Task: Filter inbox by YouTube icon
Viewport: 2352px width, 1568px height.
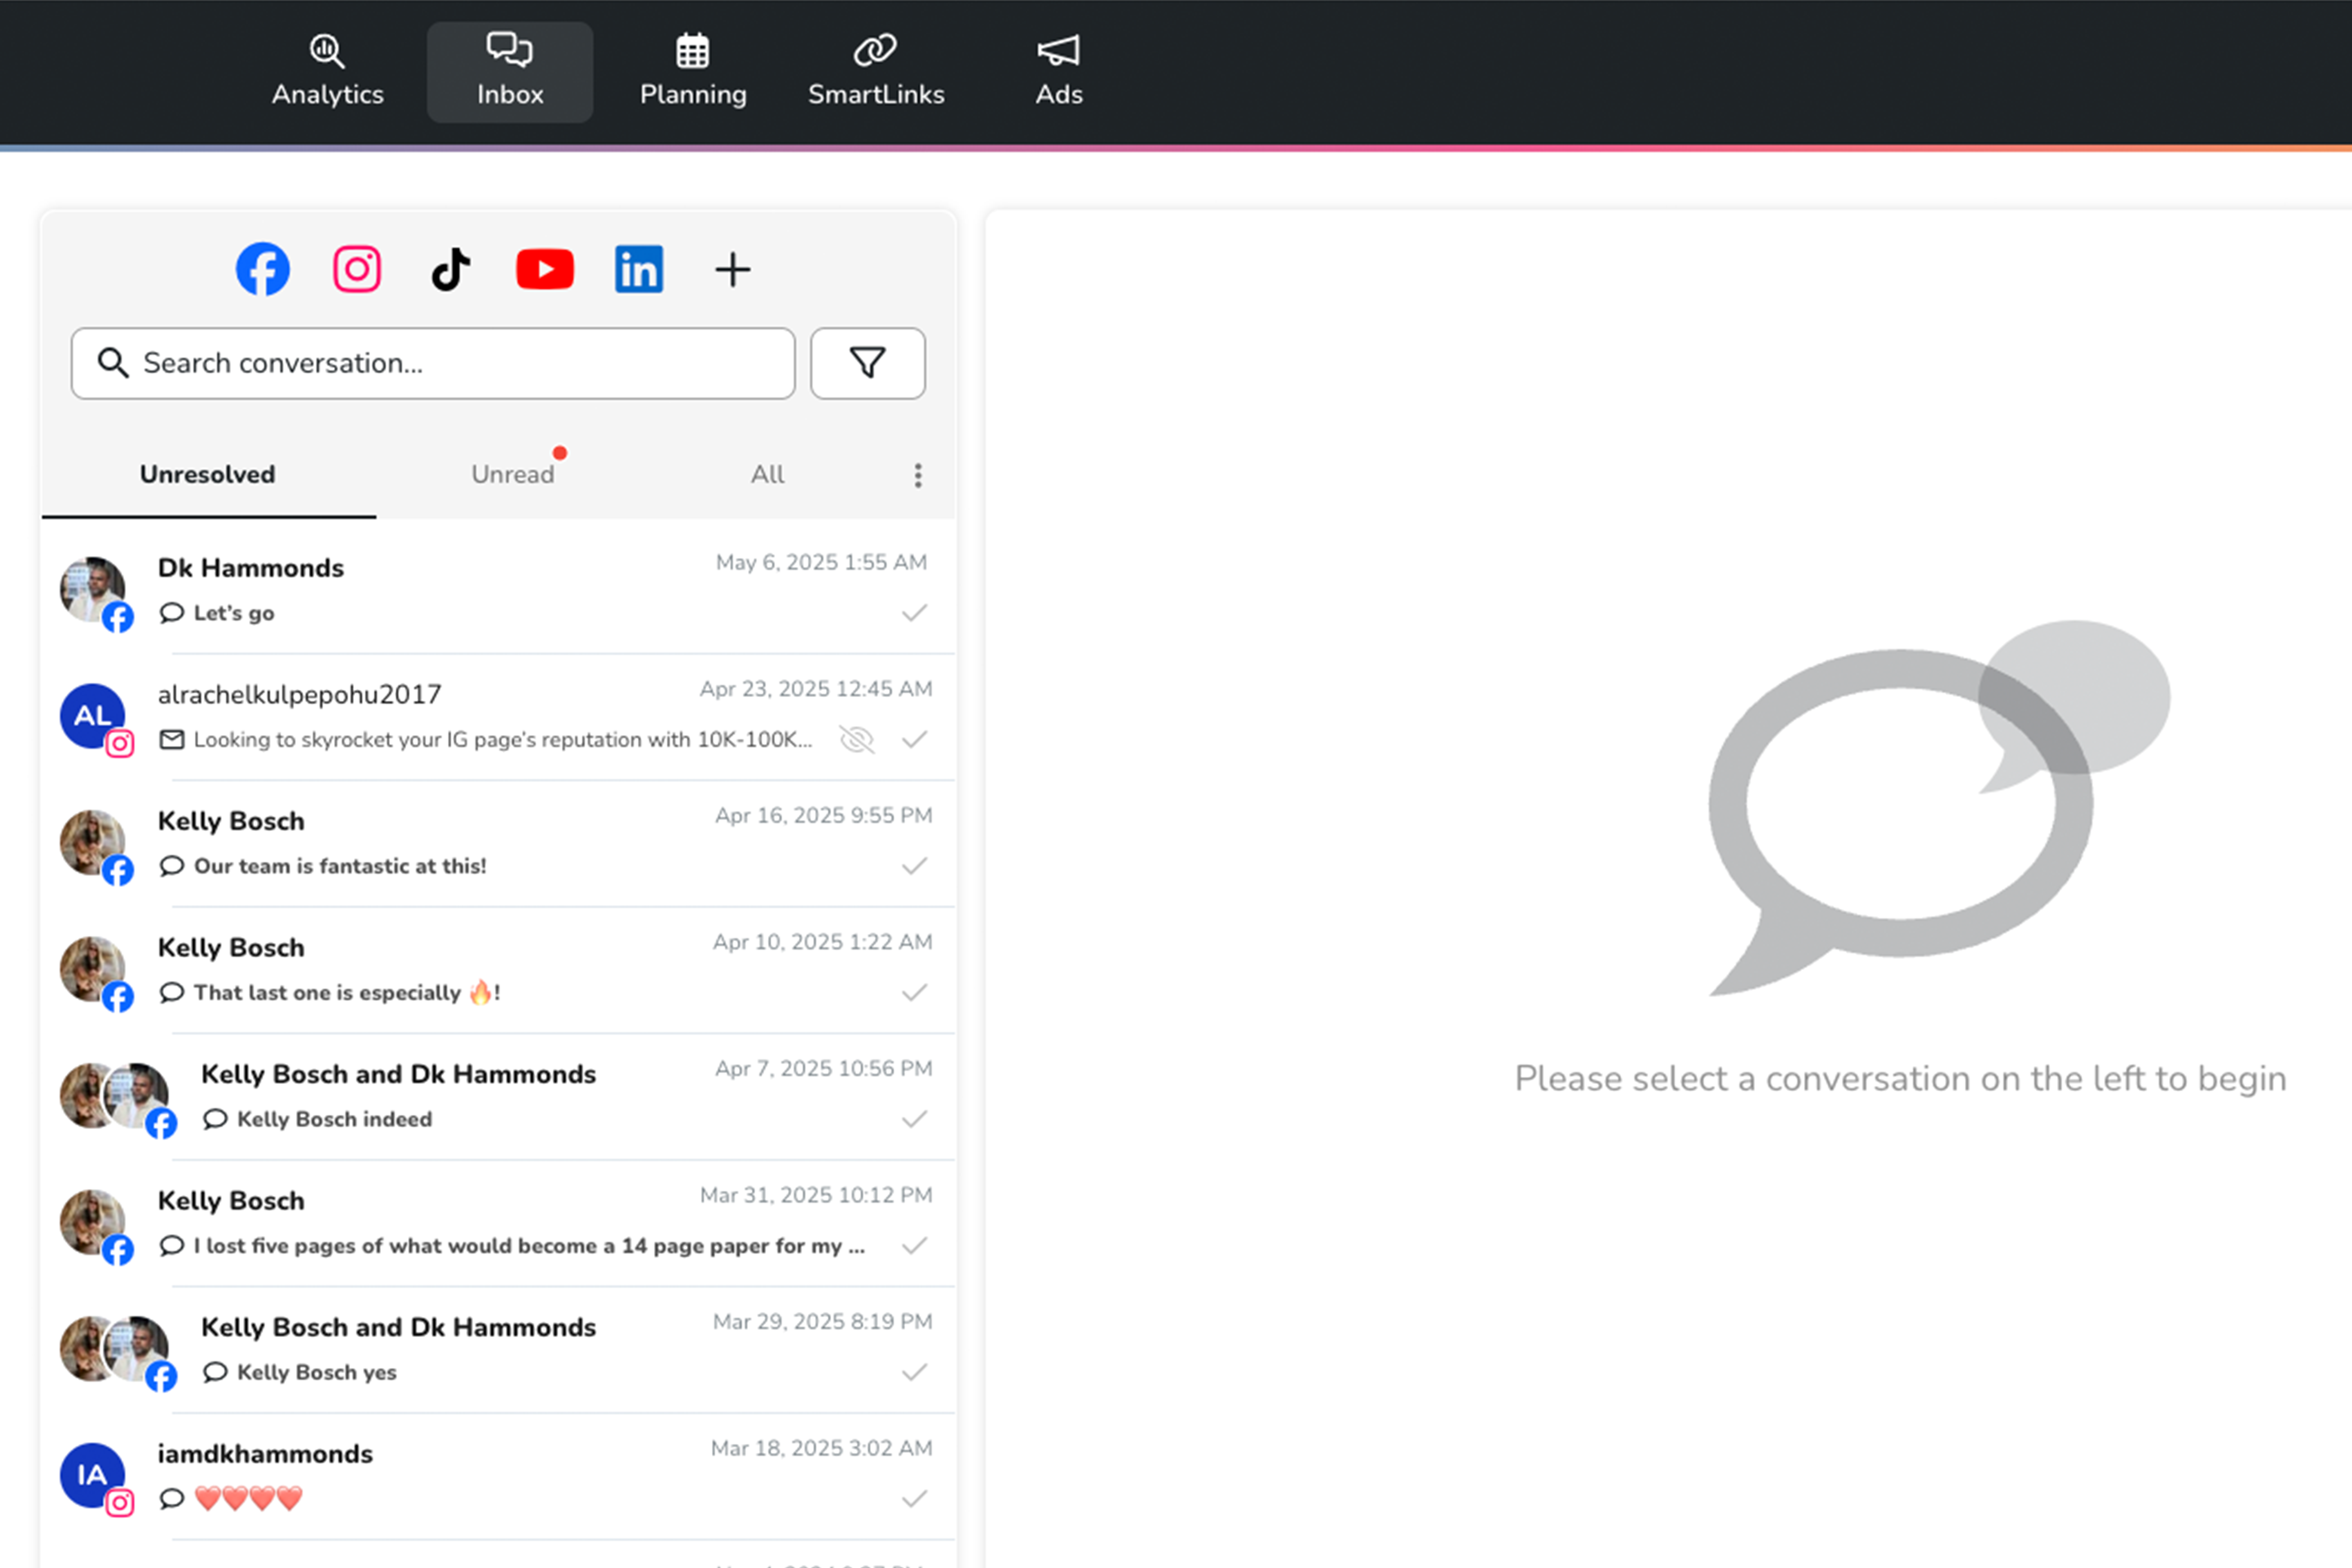Action: 545,269
